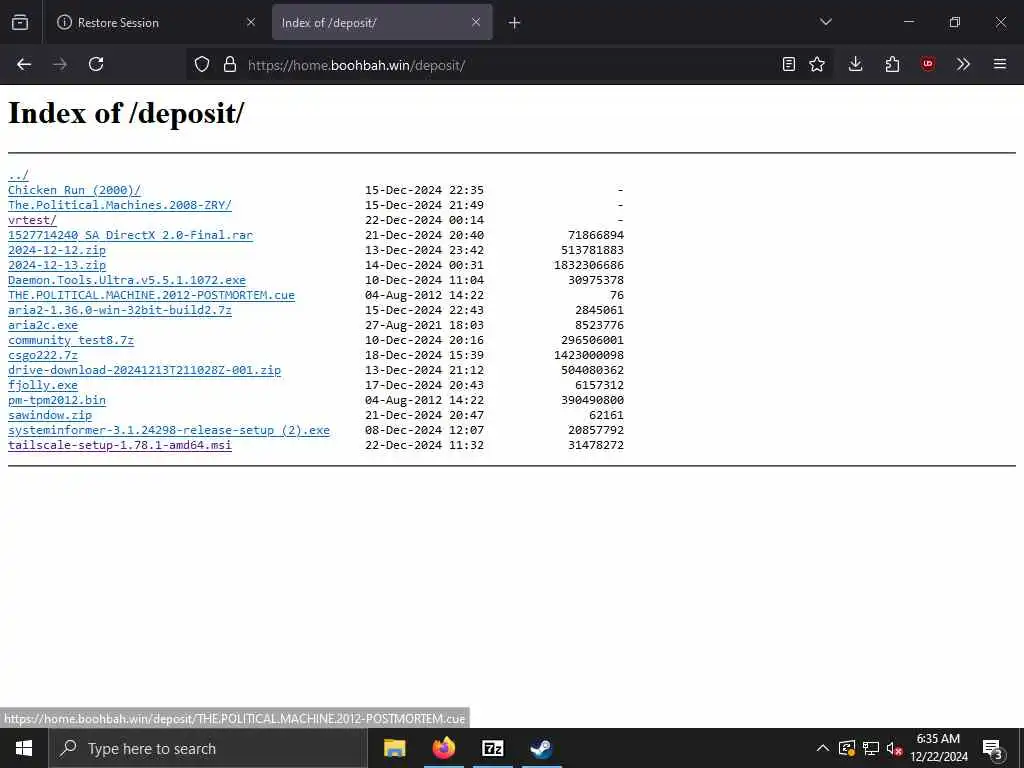Open muted volume tray icon
The height and width of the screenshot is (768, 1024).
[x=895, y=748]
